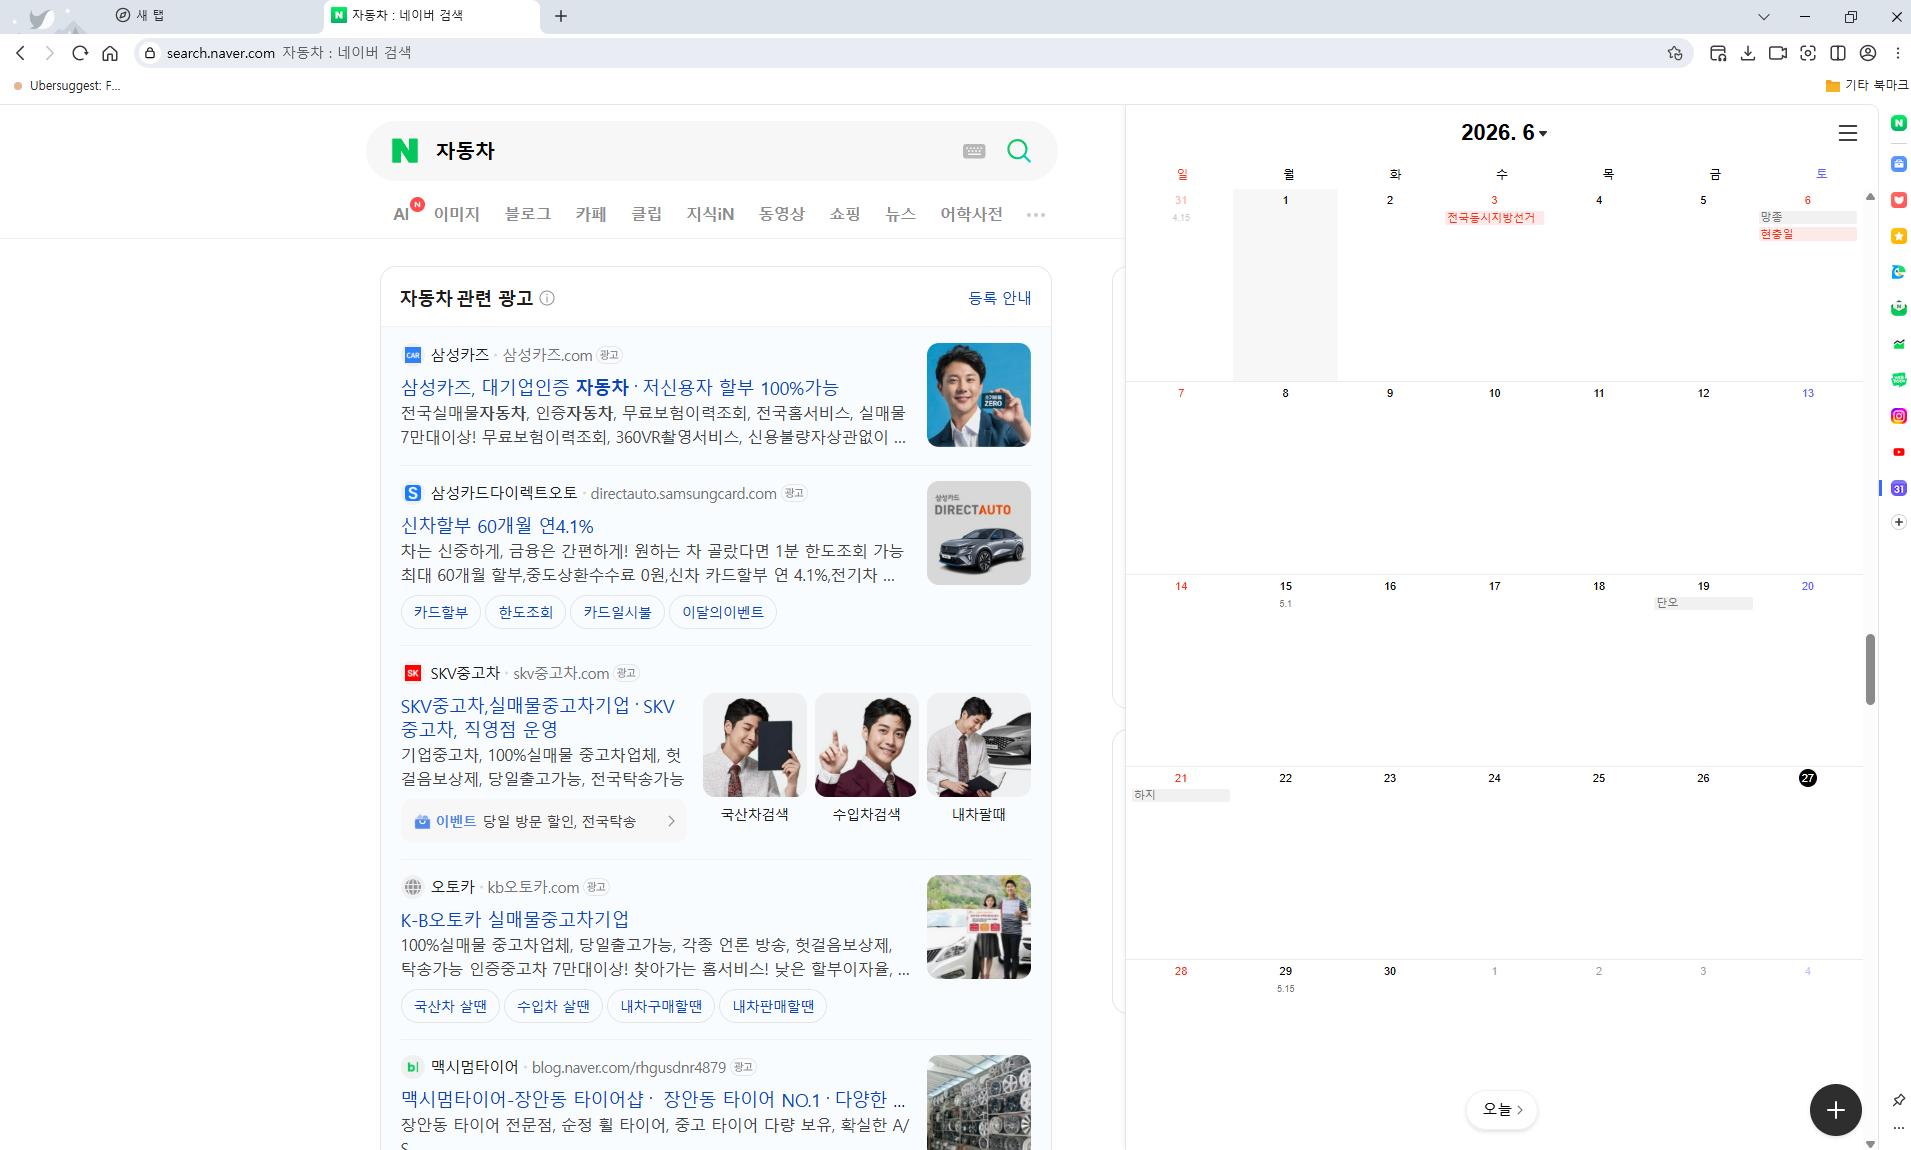Click the ad info circle icon beside 자동차 관련 광고

(547, 298)
